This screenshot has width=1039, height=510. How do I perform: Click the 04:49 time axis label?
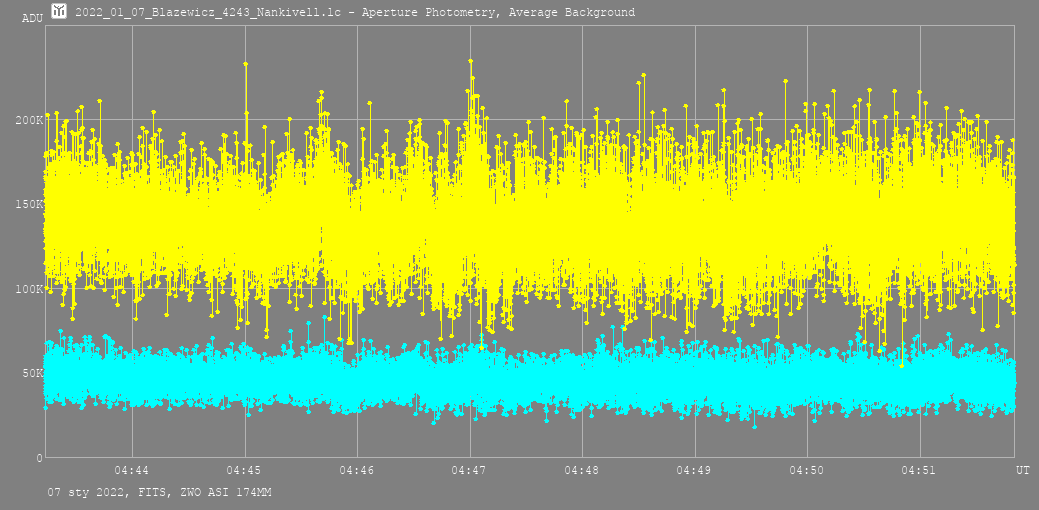pos(694,470)
